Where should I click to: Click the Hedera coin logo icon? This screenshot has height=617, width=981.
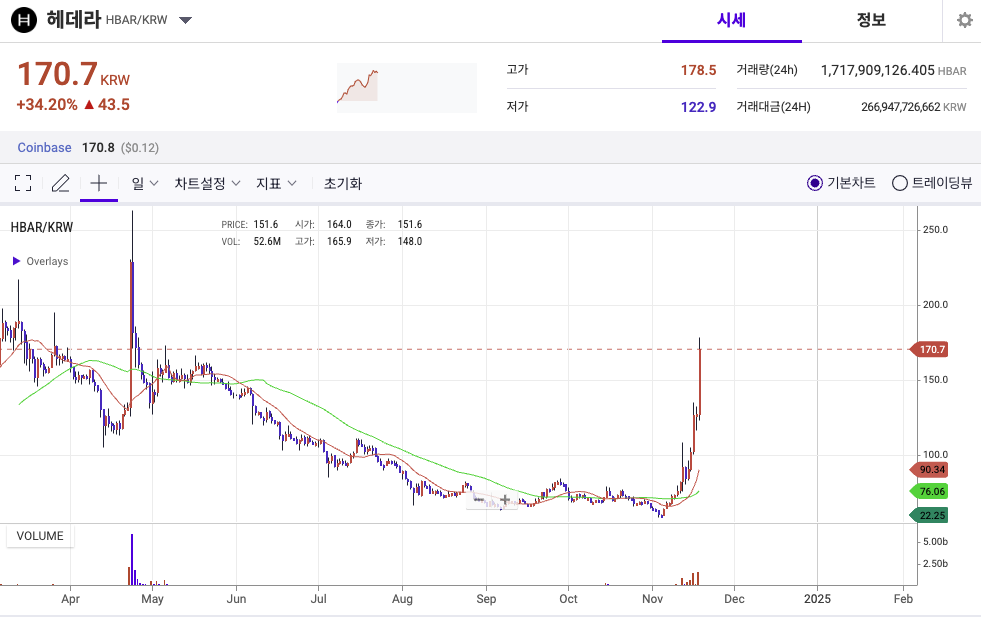coord(24,20)
